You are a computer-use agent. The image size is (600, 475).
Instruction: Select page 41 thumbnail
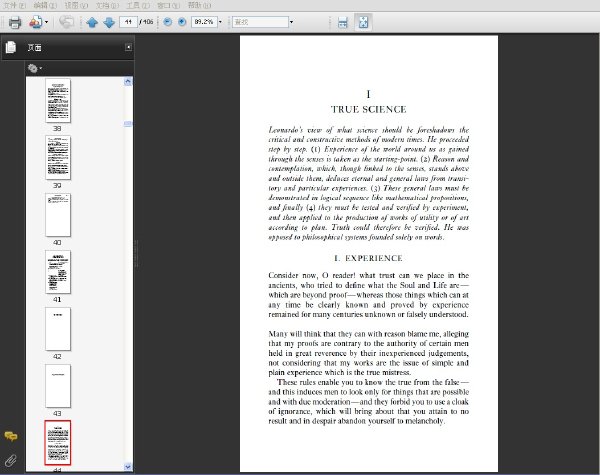(58, 272)
